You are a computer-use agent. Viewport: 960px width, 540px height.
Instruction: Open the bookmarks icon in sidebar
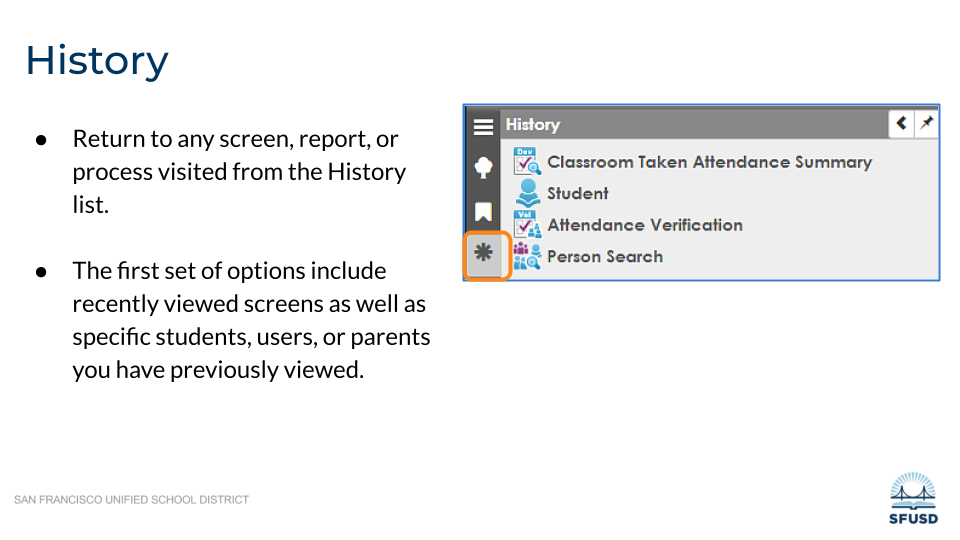(483, 211)
